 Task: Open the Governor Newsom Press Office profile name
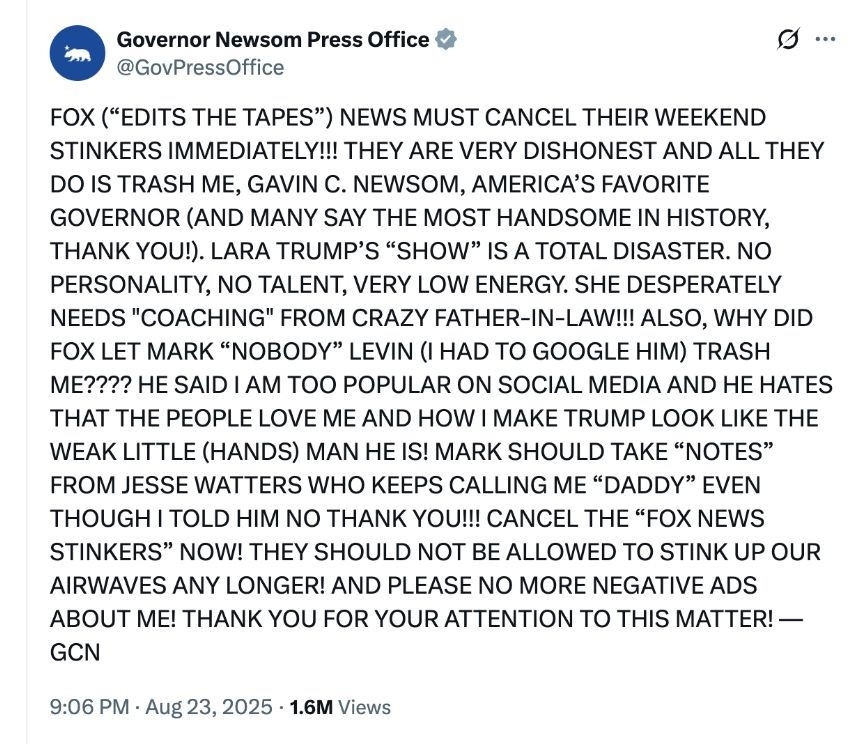click(x=272, y=40)
